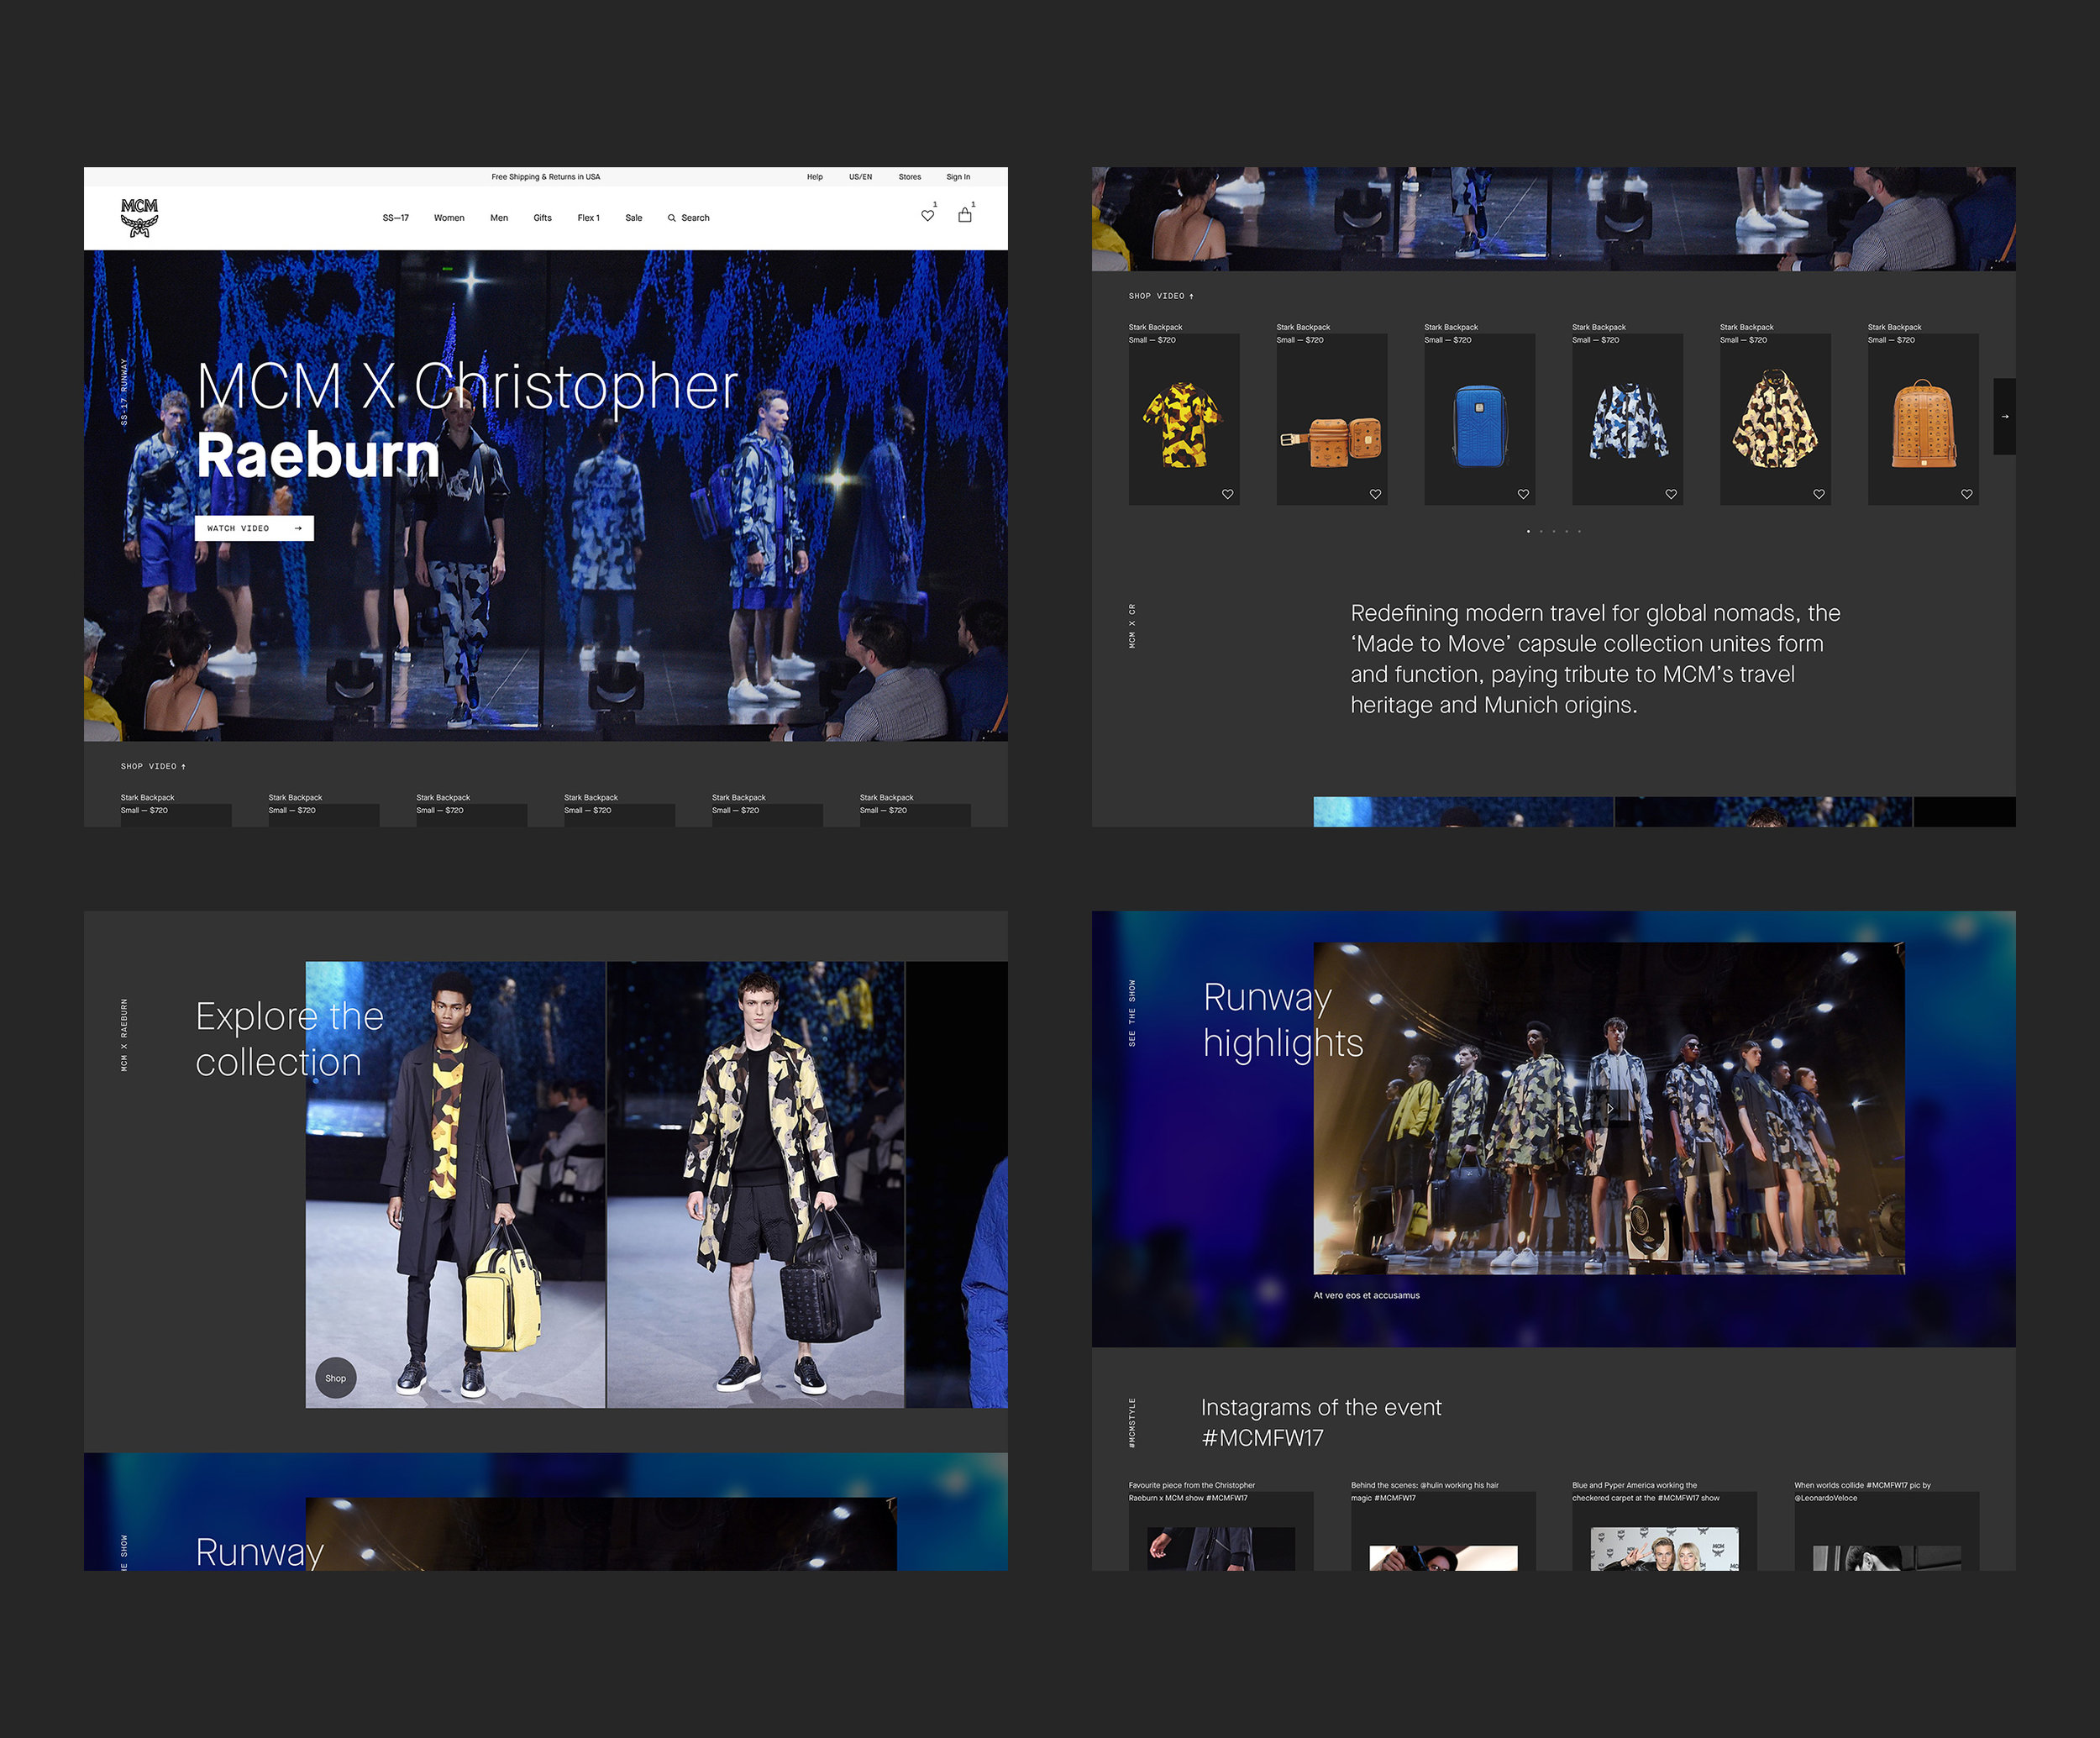This screenshot has width=2100, height=1738.
Task: Click the Explore the collection heading
Action: tap(289, 1039)
